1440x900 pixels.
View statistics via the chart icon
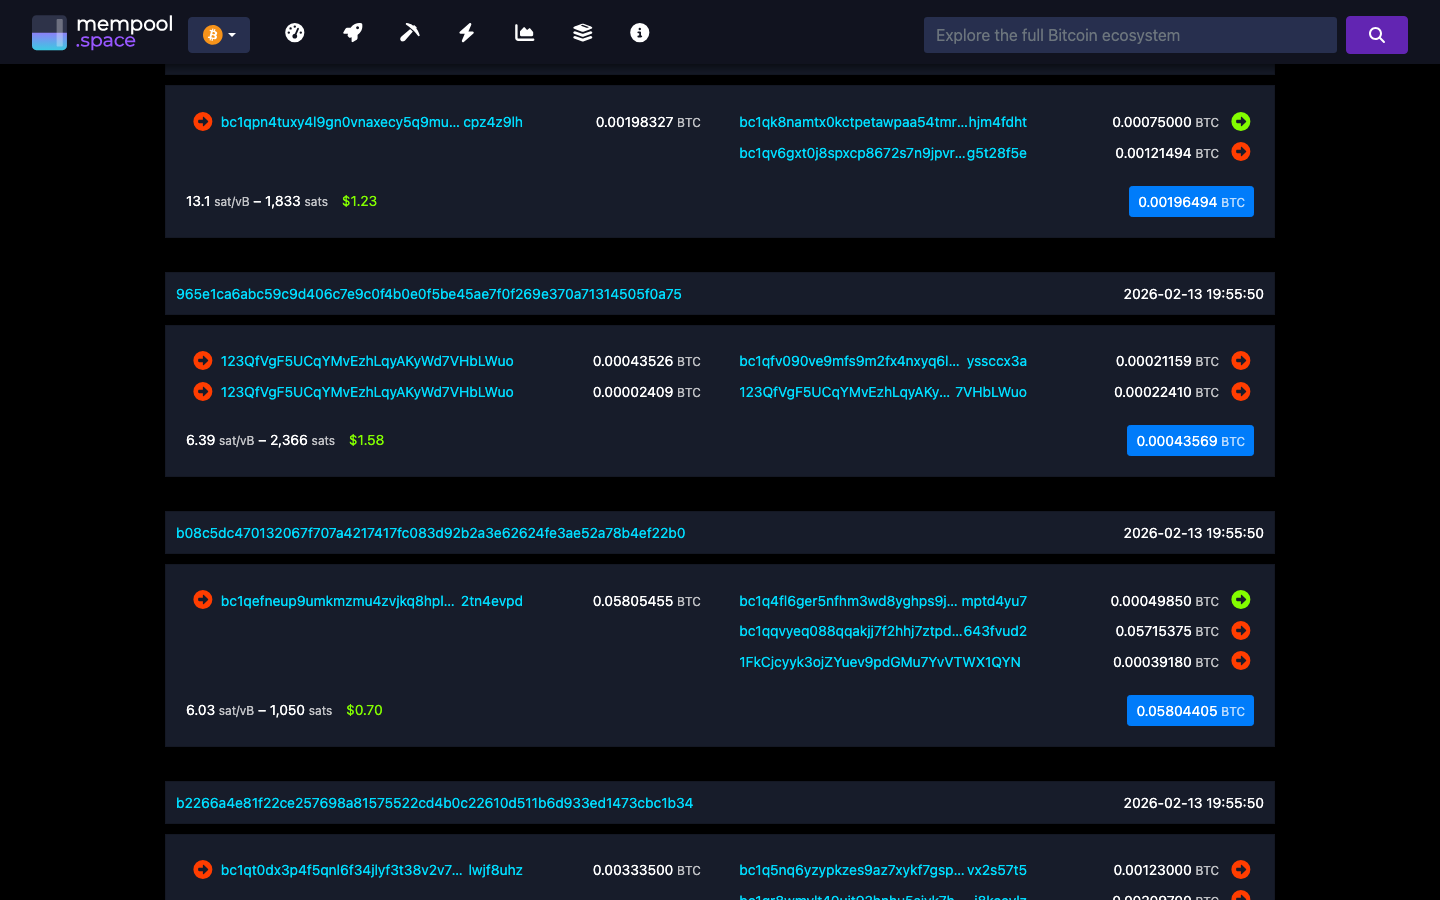[524, 33]
